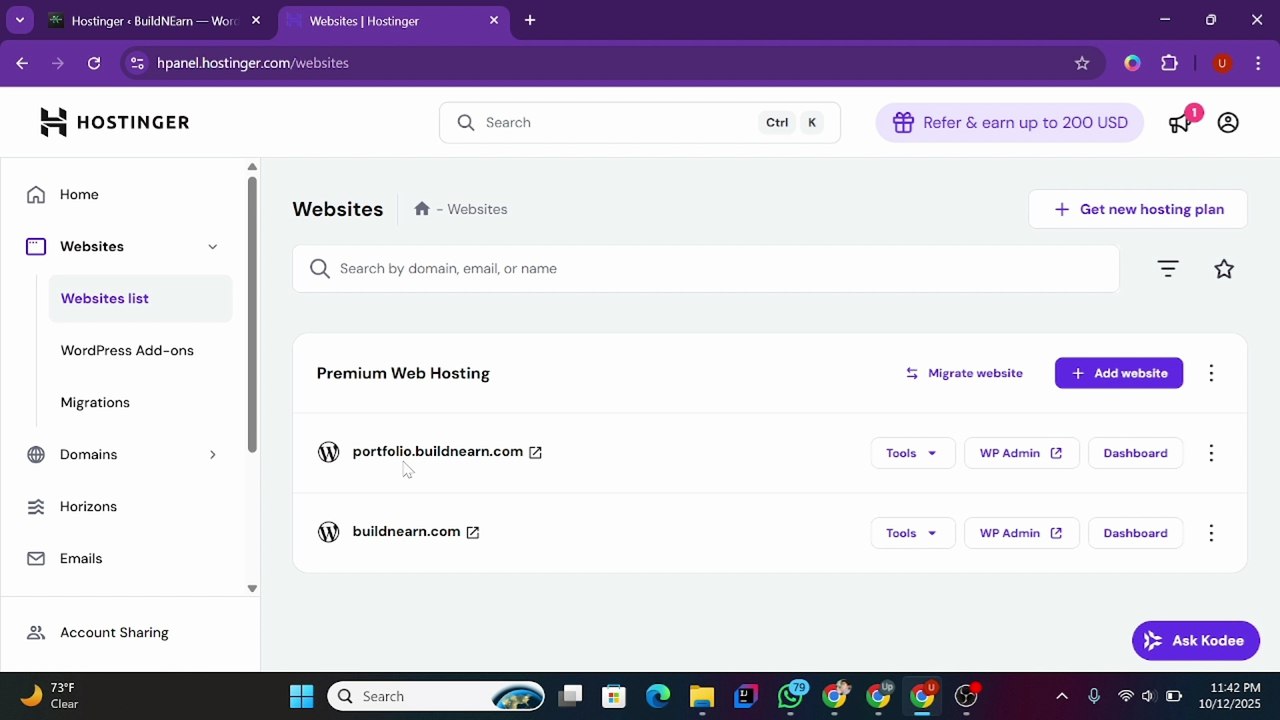Viewport: 1280px width, 720px height.
Task: Select Websites list in the sidebar
Action: click(x=140, y=299)
